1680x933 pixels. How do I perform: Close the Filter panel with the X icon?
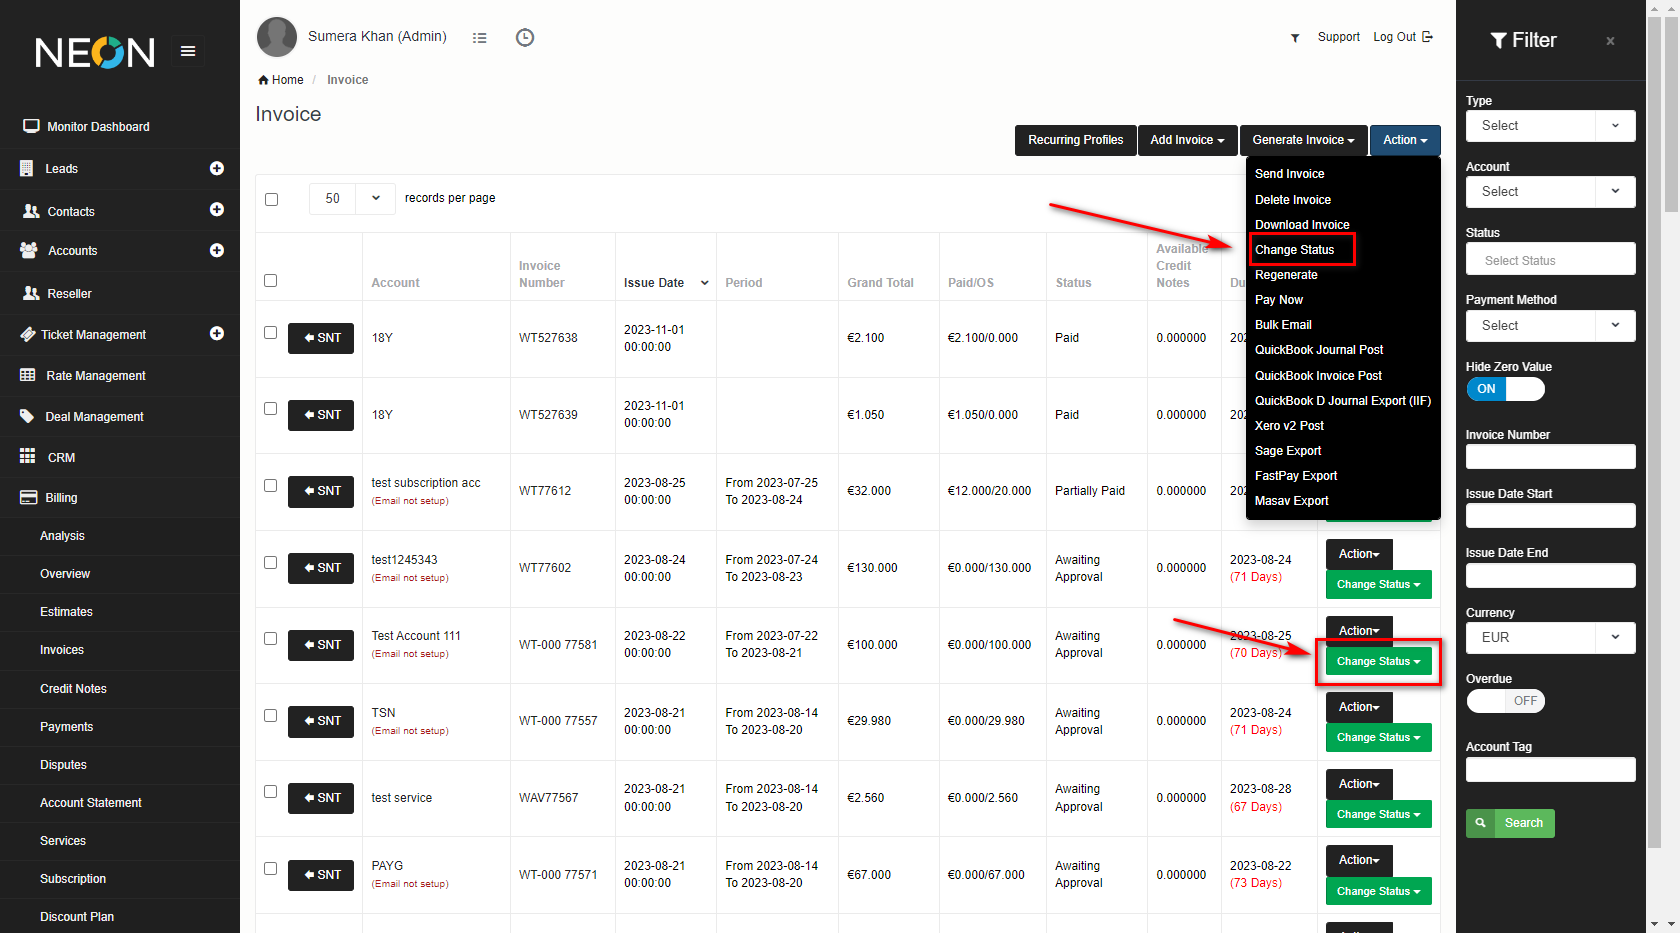pyautogui.click(x=1610, y=41)
